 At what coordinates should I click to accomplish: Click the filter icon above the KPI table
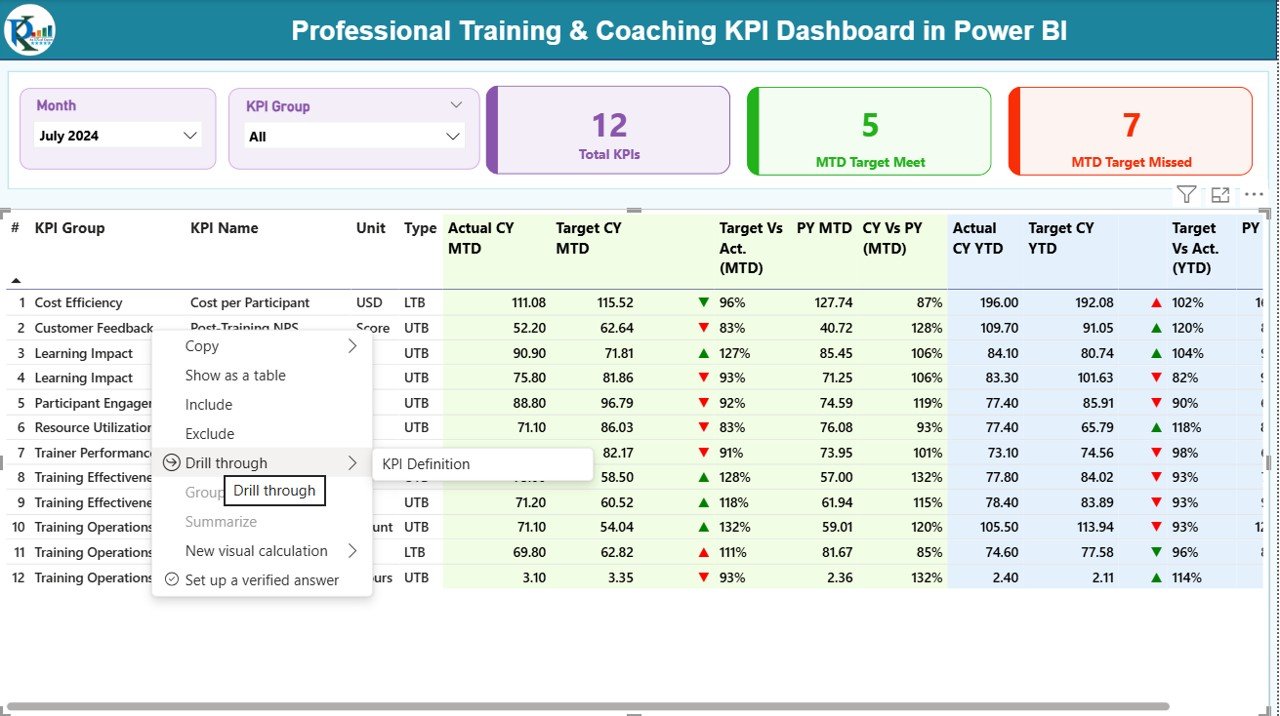click(x=1186, y=194)
